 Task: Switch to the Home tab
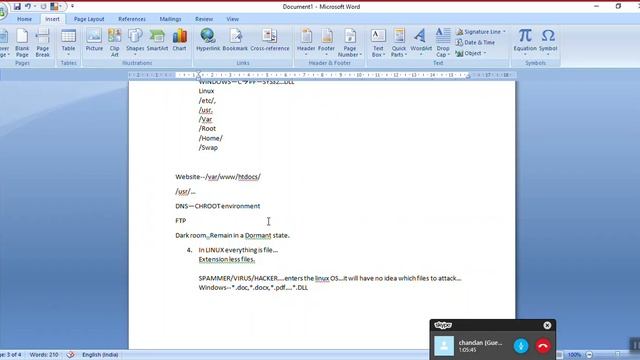24,19
